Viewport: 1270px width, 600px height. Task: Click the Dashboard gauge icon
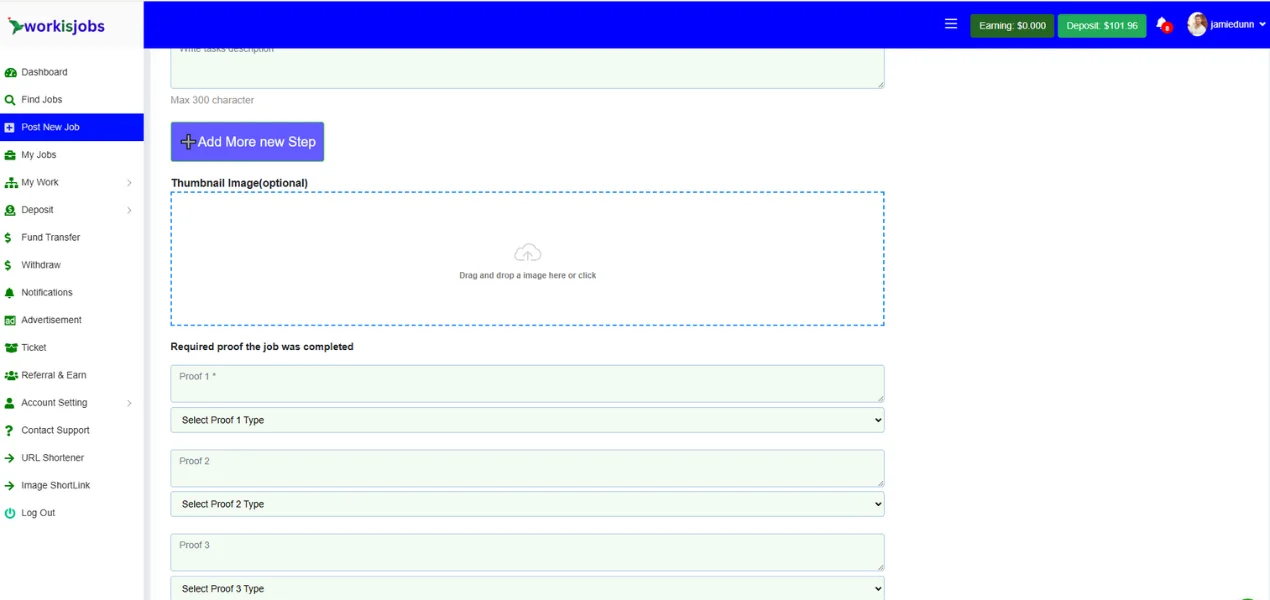(10, 73)
